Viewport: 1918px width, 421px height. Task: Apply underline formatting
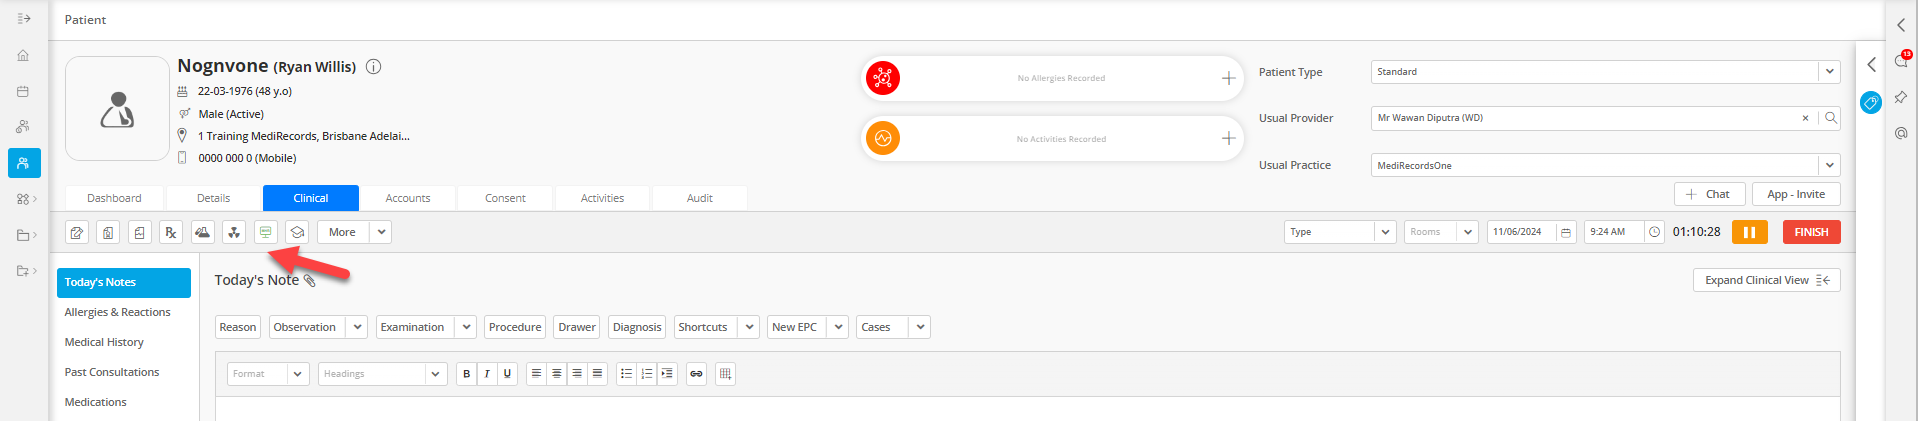coord(507,374)
